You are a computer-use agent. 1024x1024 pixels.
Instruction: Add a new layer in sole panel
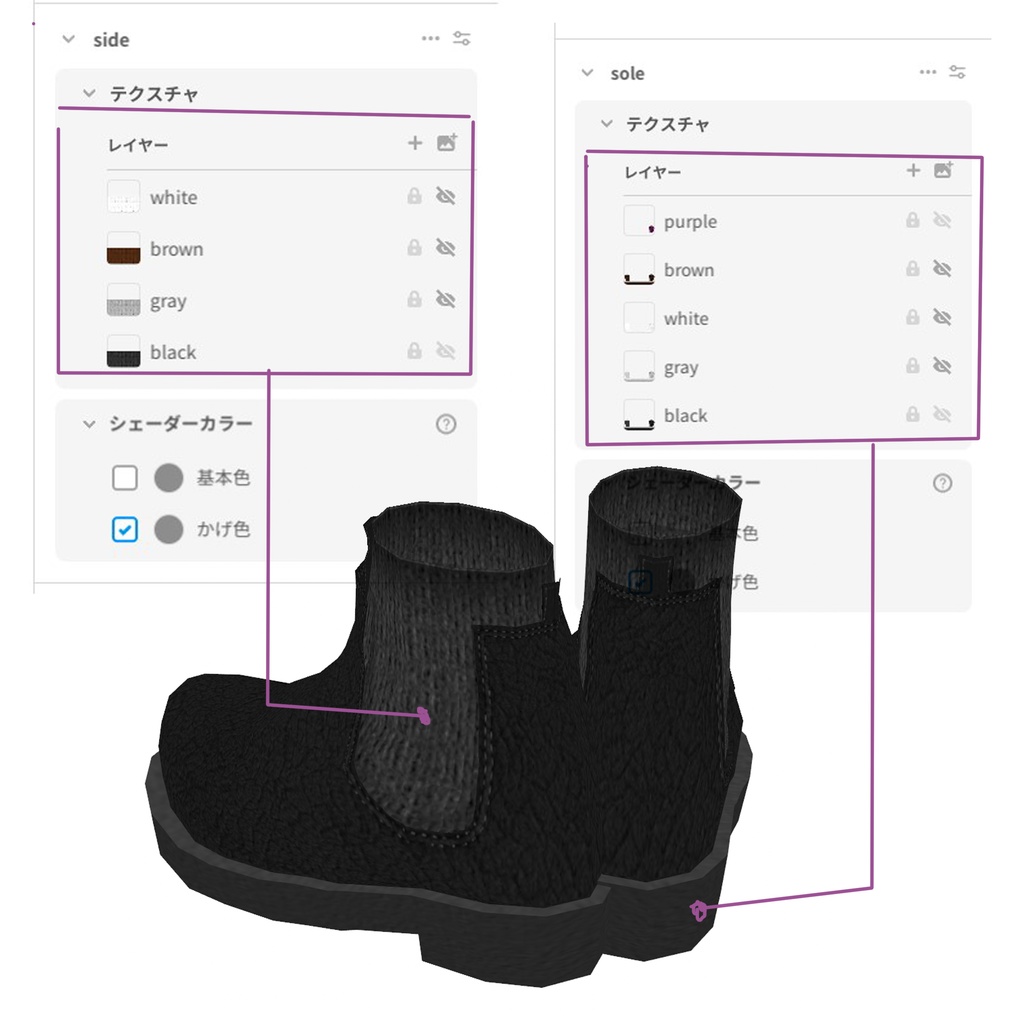point(913,171)
